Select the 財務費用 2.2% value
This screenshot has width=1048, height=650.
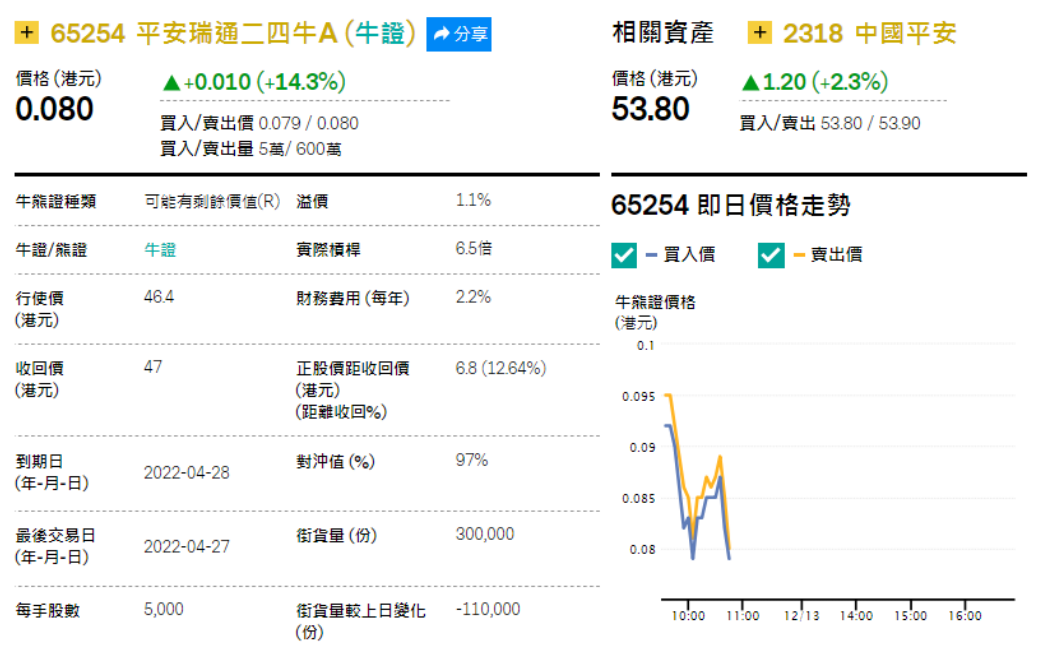(473, 297)
